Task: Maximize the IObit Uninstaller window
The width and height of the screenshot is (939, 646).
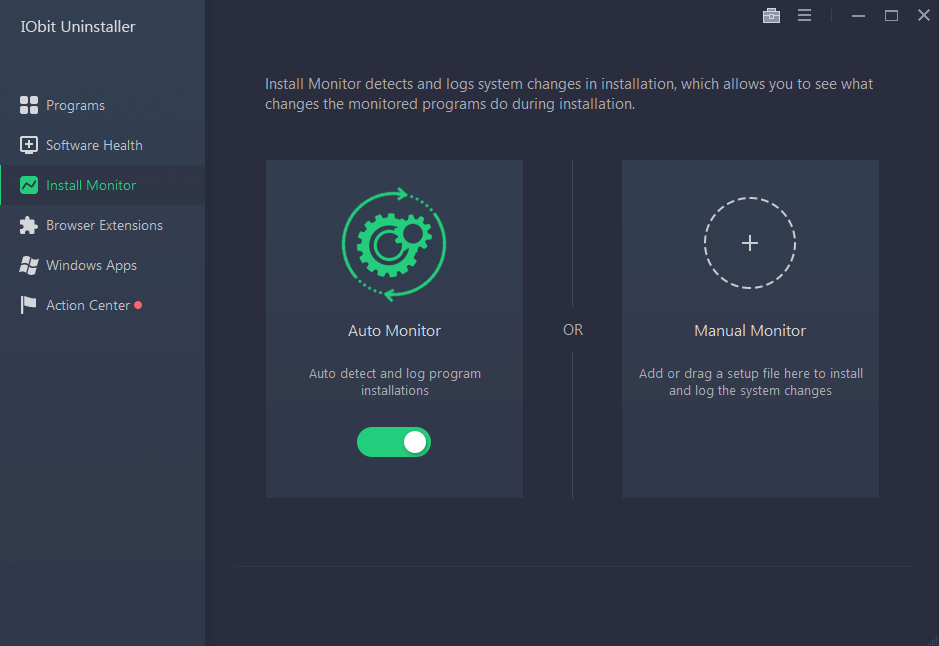Action: coord(891,16)
